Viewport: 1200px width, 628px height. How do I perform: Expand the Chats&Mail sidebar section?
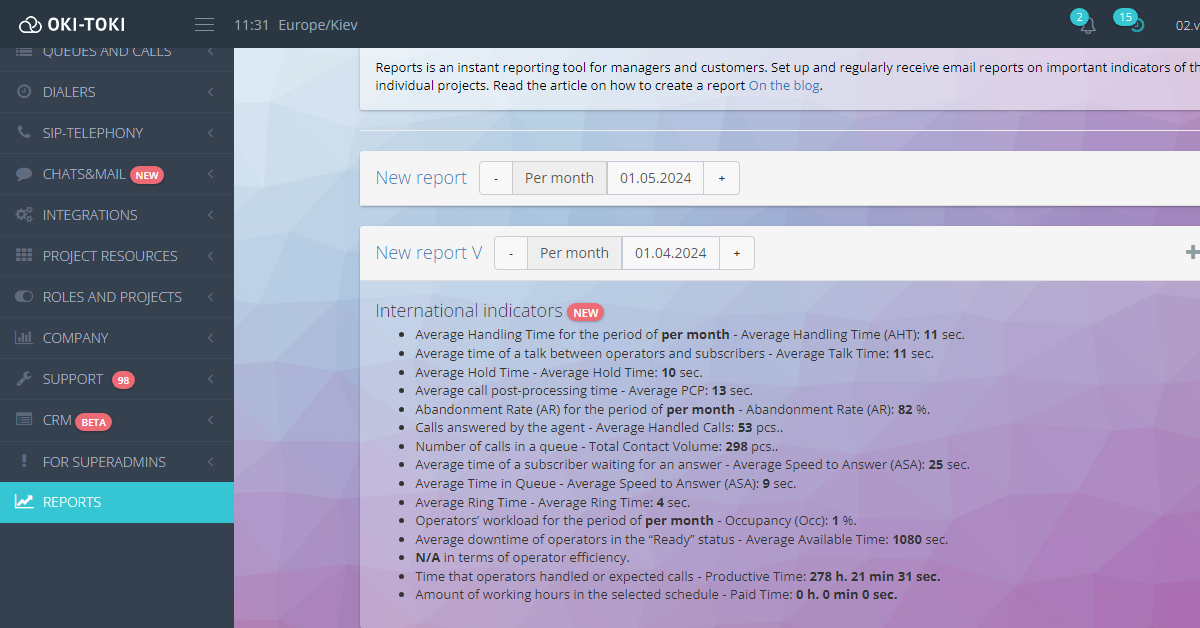coord(210,174)
